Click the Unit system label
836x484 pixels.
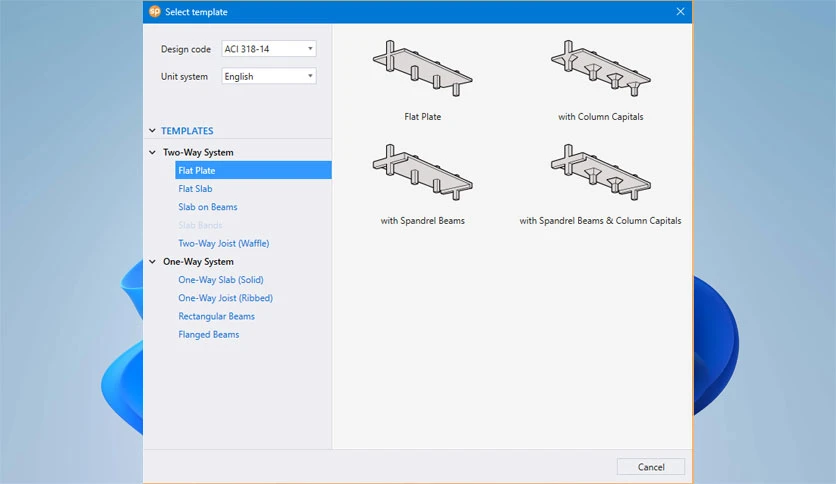tap(184, 76)
